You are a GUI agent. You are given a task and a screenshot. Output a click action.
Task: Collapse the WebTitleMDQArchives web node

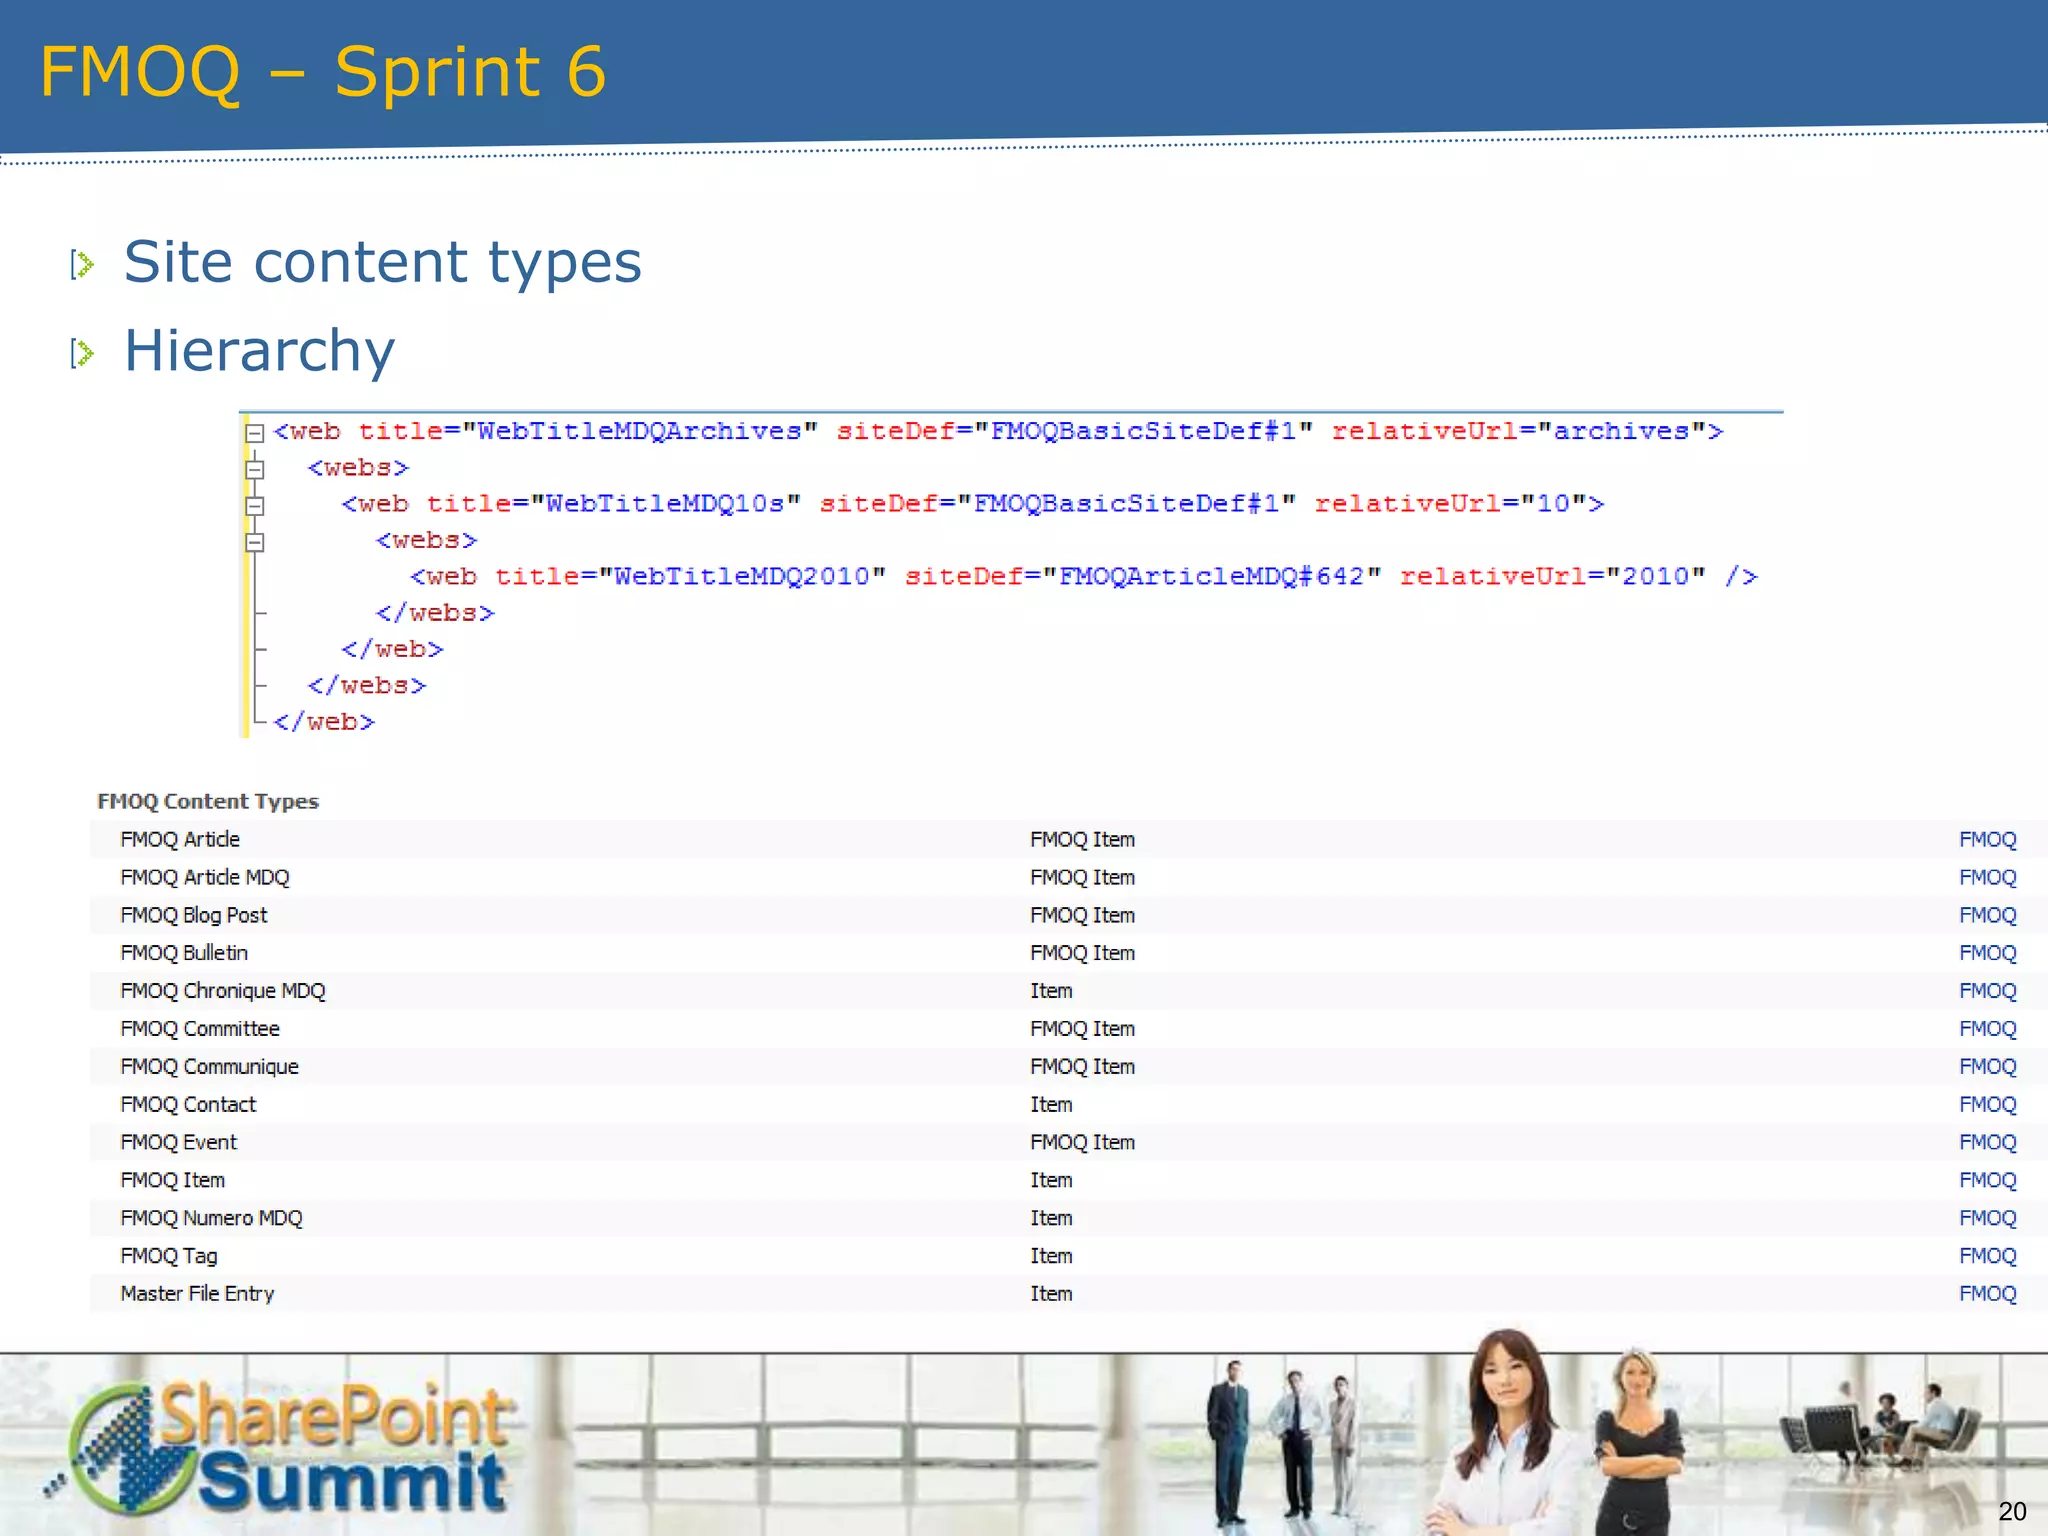255,433
